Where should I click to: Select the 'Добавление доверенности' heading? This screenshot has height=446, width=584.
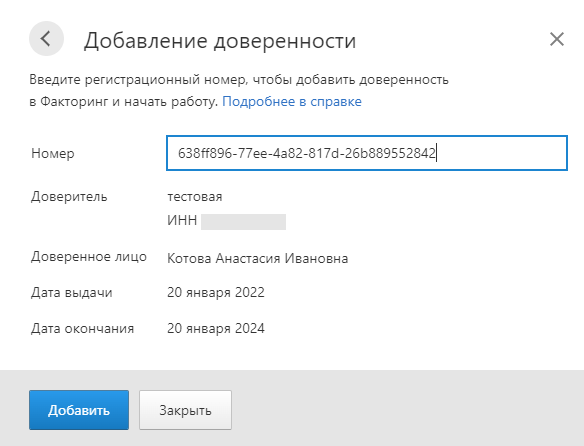click(220, 41)
